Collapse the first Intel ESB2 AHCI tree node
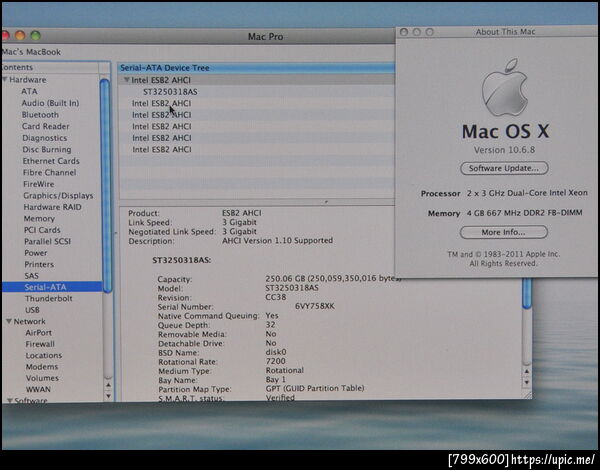 [127, 80]
